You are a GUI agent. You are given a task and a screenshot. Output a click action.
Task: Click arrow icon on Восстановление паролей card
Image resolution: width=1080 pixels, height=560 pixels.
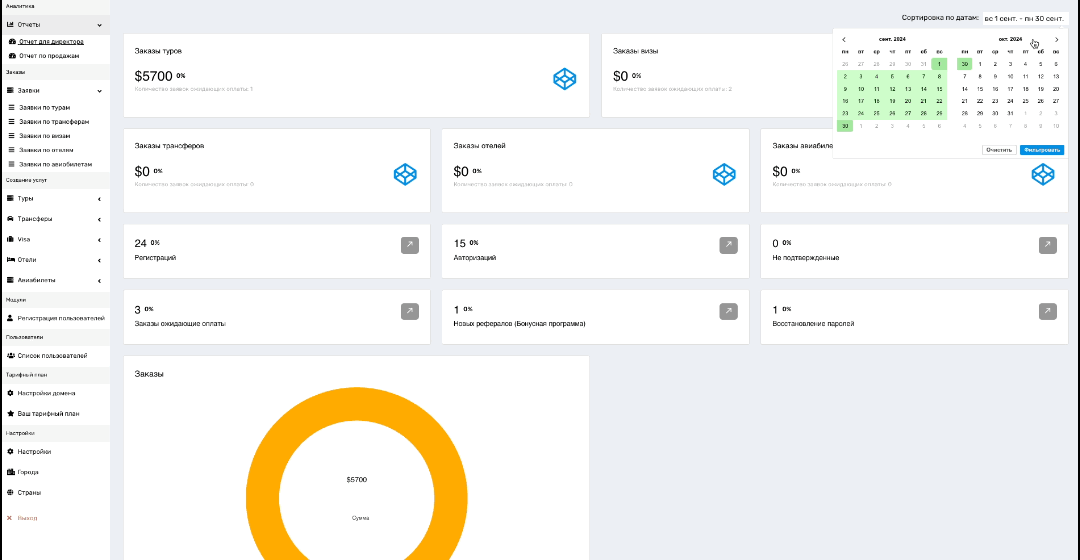[x=1048, y=312]
